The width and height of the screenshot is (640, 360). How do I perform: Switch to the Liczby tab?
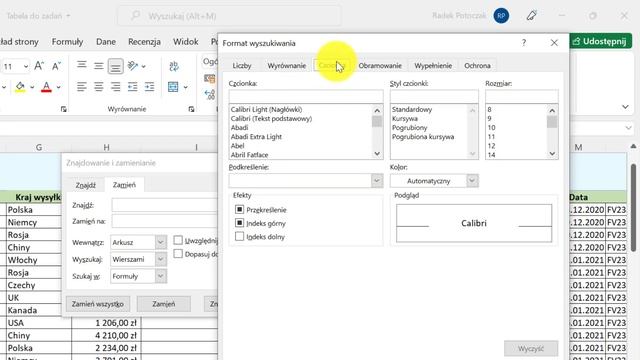coord(242,65)
